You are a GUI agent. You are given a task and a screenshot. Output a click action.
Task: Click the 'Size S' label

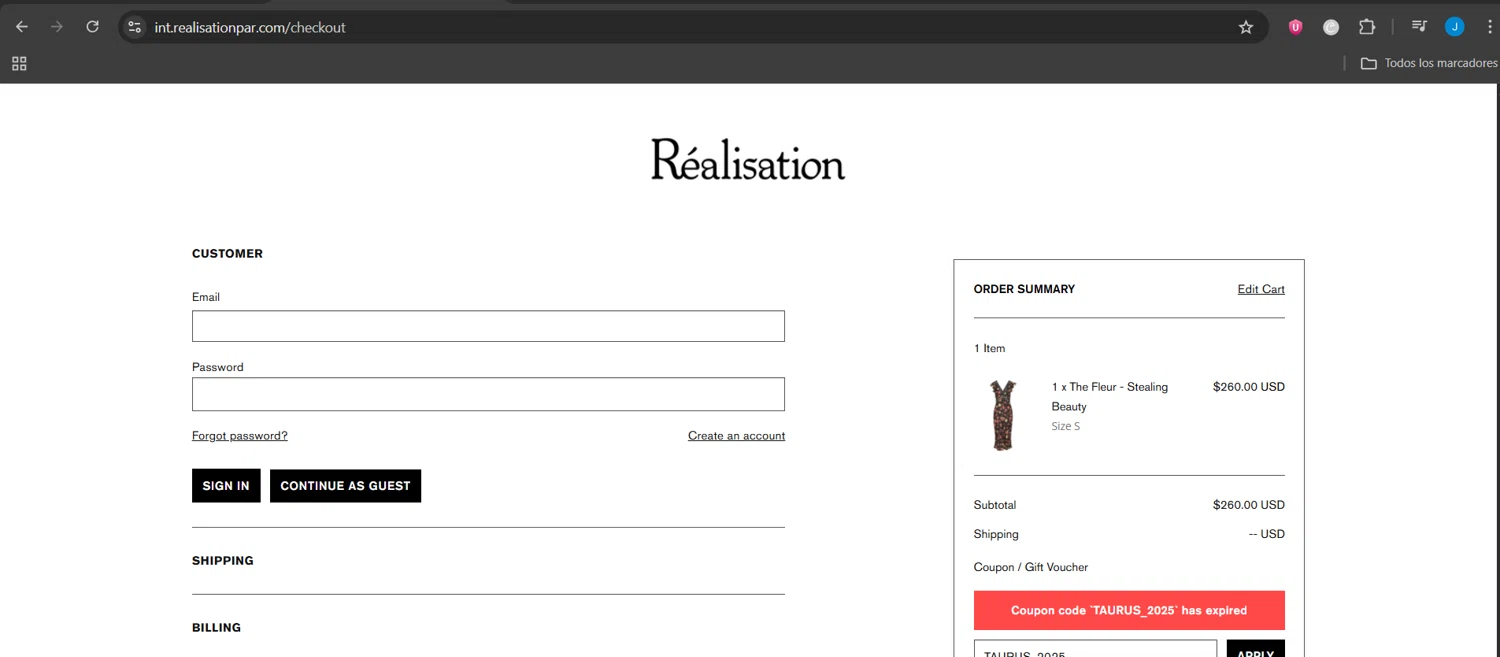coord(1065,426)
